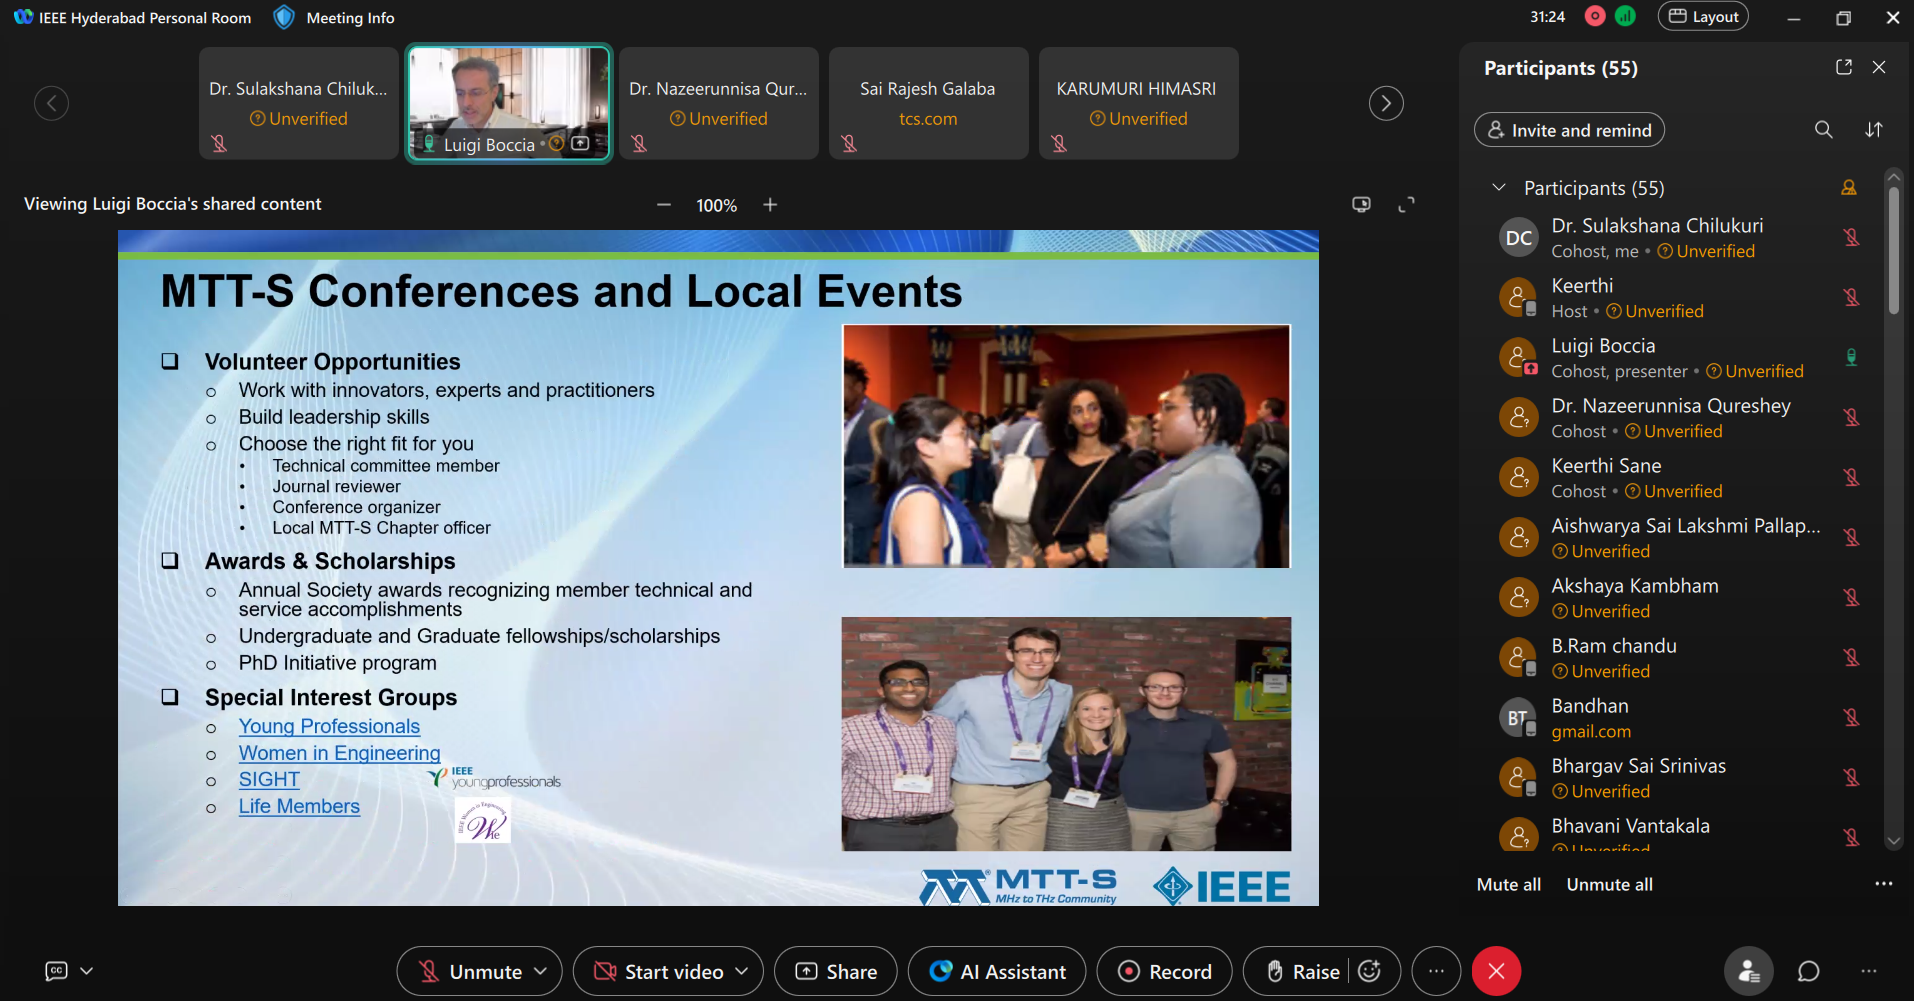The width and height of the screenshot is (1914, 1001).
Task: Open audio options dropdown beside Unmute
Action: (541, 971)
